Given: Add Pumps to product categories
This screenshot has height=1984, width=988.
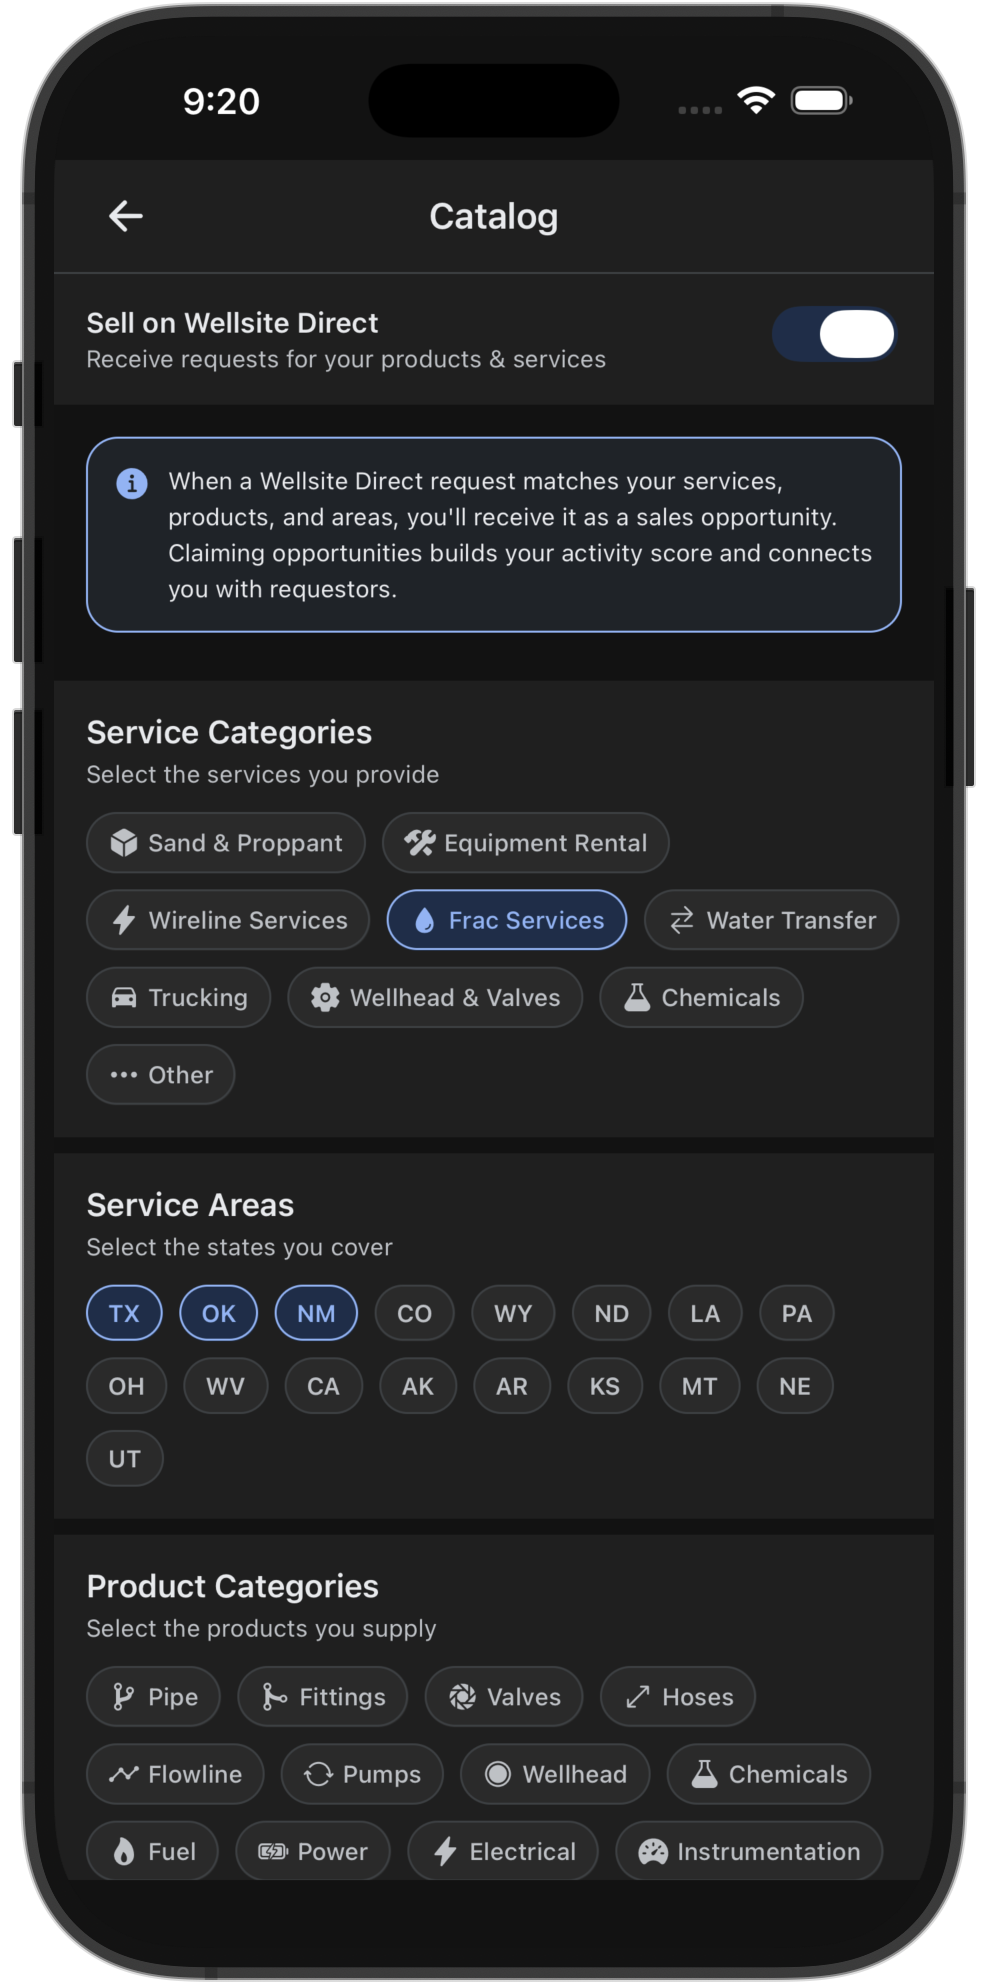Looking at the screenshot, I should (x=362, y=1774).
